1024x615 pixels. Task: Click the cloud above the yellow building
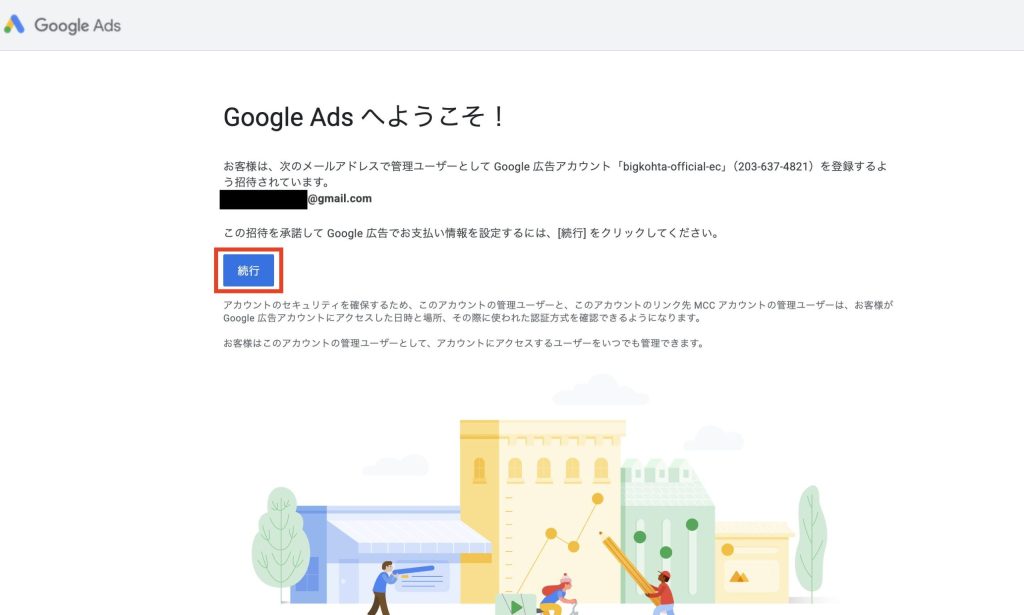pos(601,390)
